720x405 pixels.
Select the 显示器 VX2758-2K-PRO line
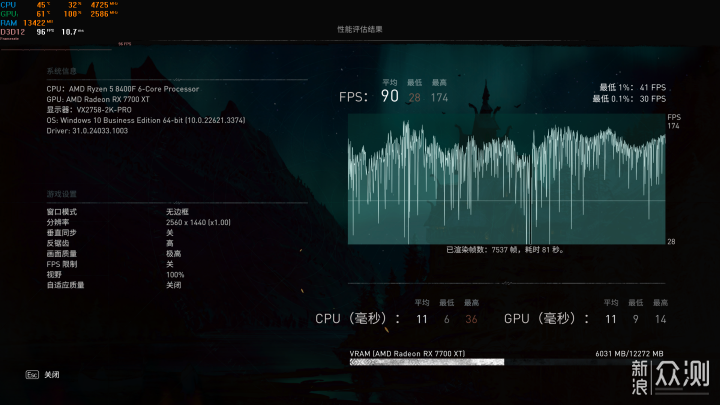[x=89, y=110]
